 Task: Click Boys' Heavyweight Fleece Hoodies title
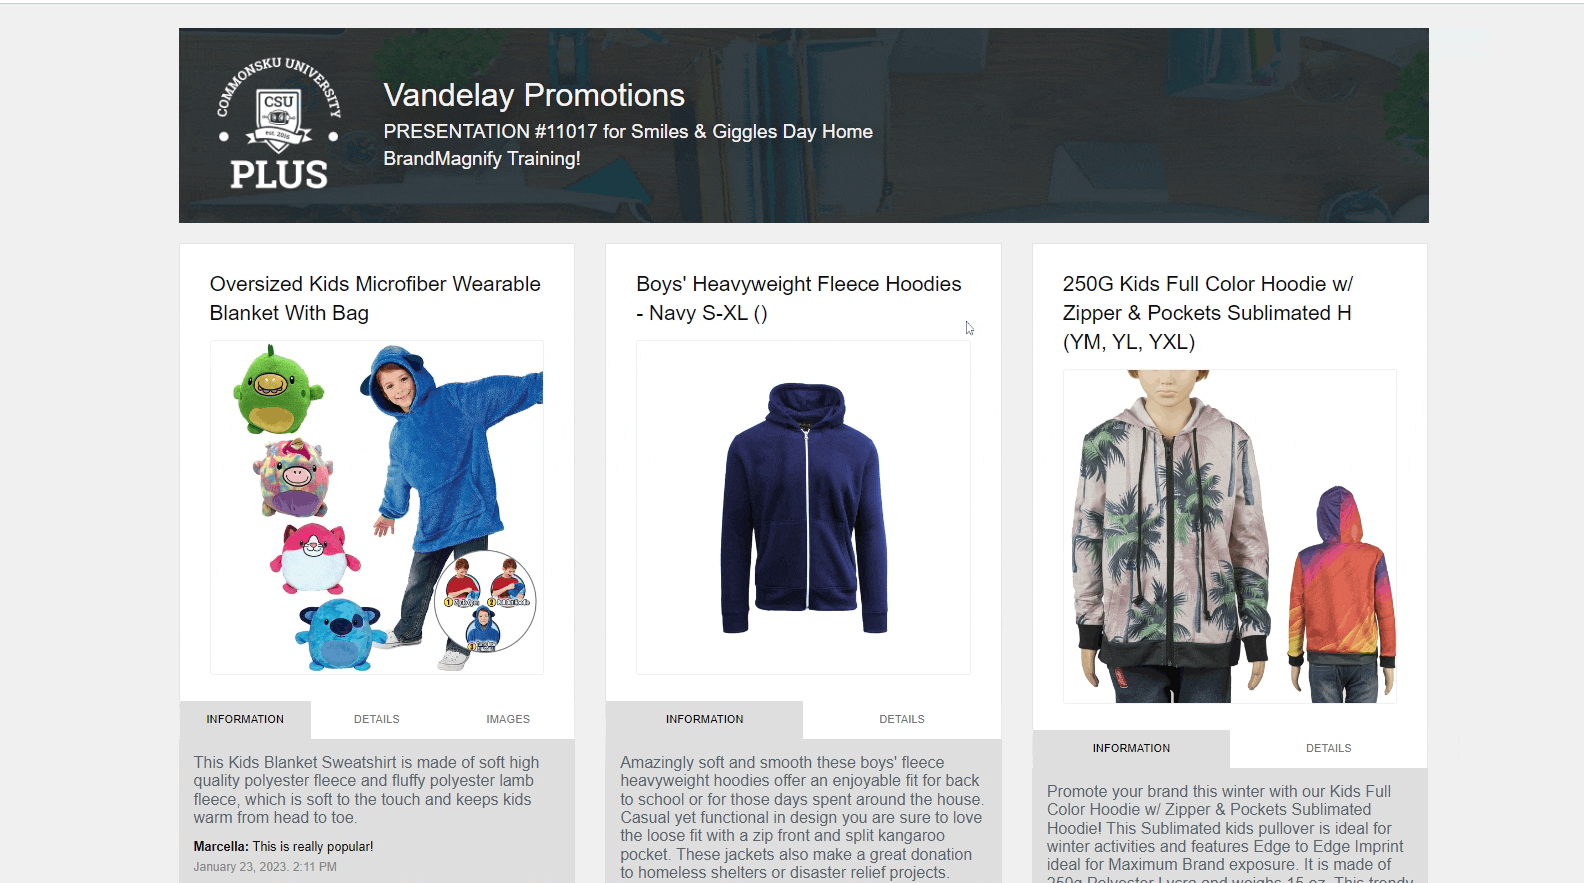point(798,298)
